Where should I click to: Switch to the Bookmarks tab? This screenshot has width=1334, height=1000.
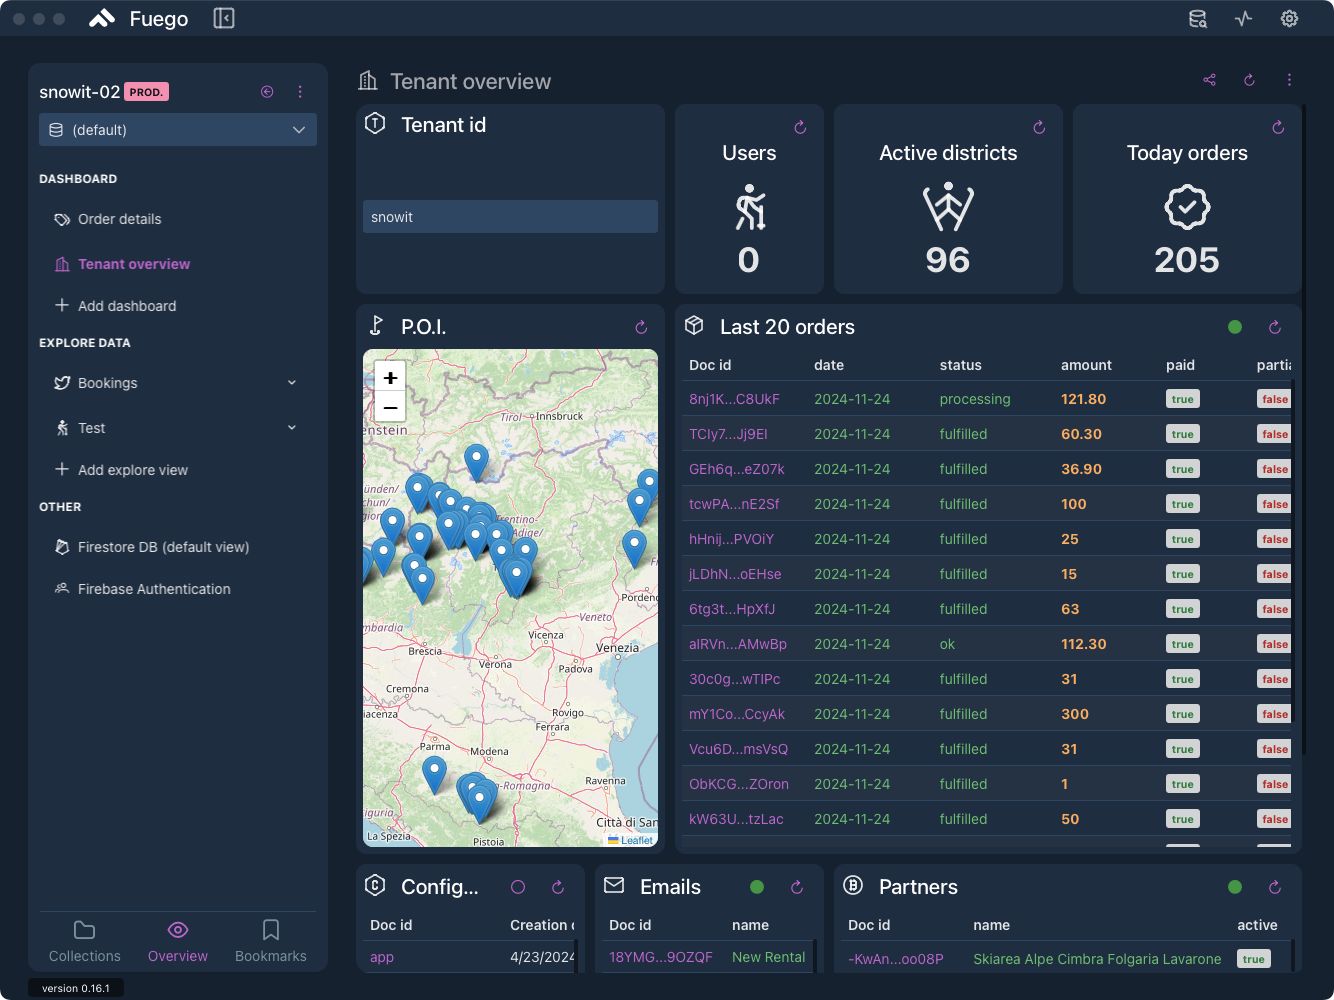(270, 940)
